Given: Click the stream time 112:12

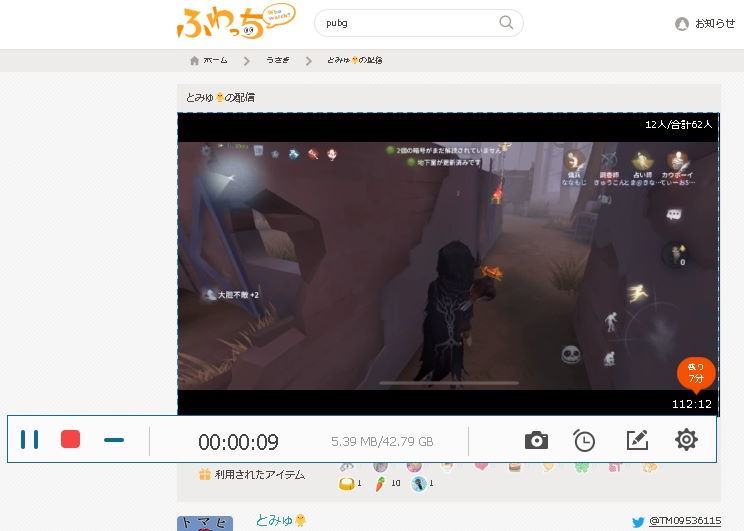Looking at the screenshot, I should click(692, 404).
